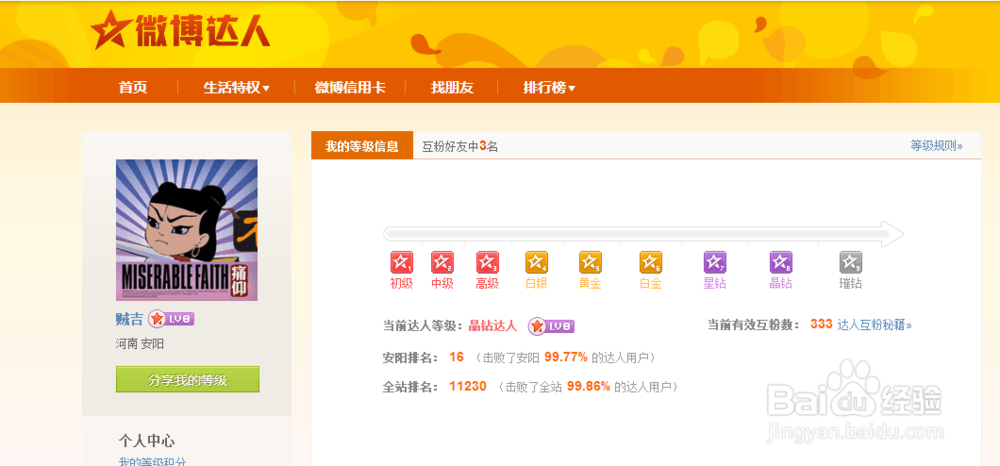1000x466 pixels.
Task: Click the level progress bar arrow
Action: pos(643,234)
